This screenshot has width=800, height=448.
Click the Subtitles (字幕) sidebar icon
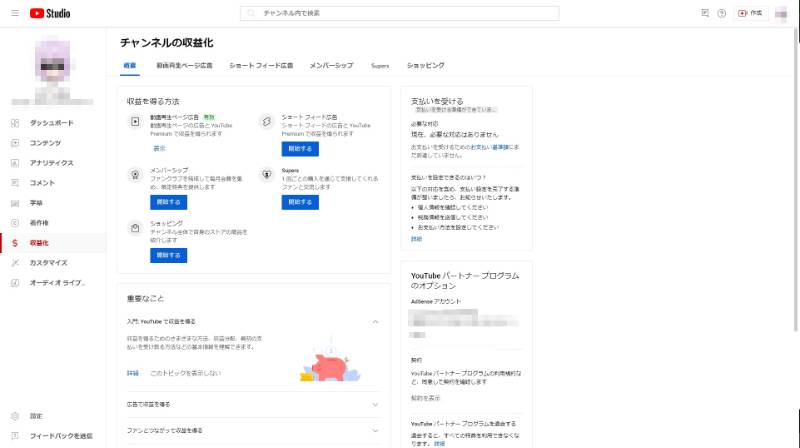click(15, 203)
